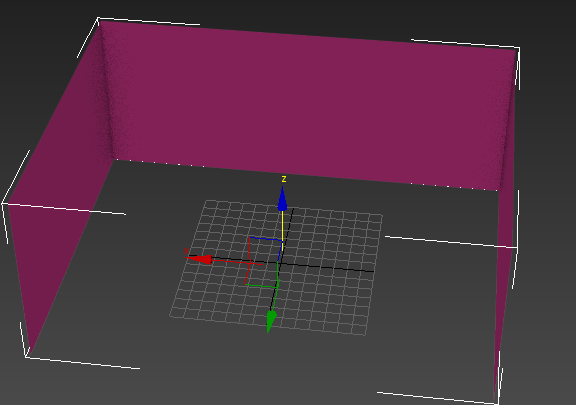Click the blue and red XZ plane handle
The height and width of the screenshot is (405, 576).
click(x=265, y=250)
